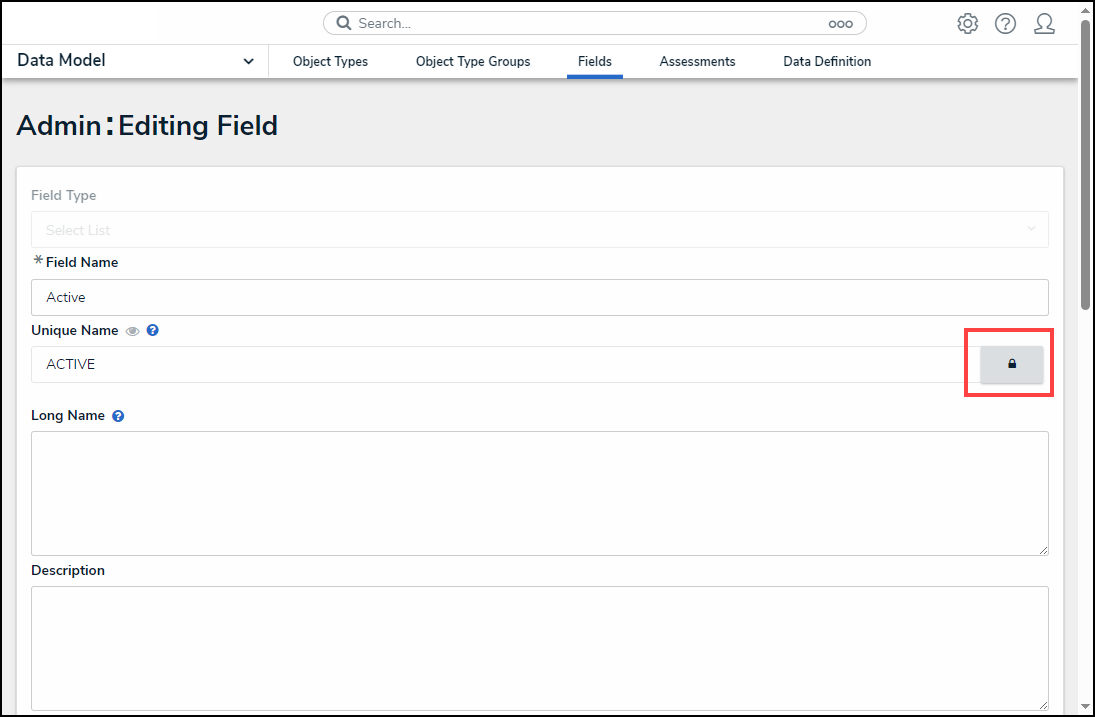Click the three-dot icon in search bar
Viewport: 1095px width, 717px height.
(x=840, y=24)
